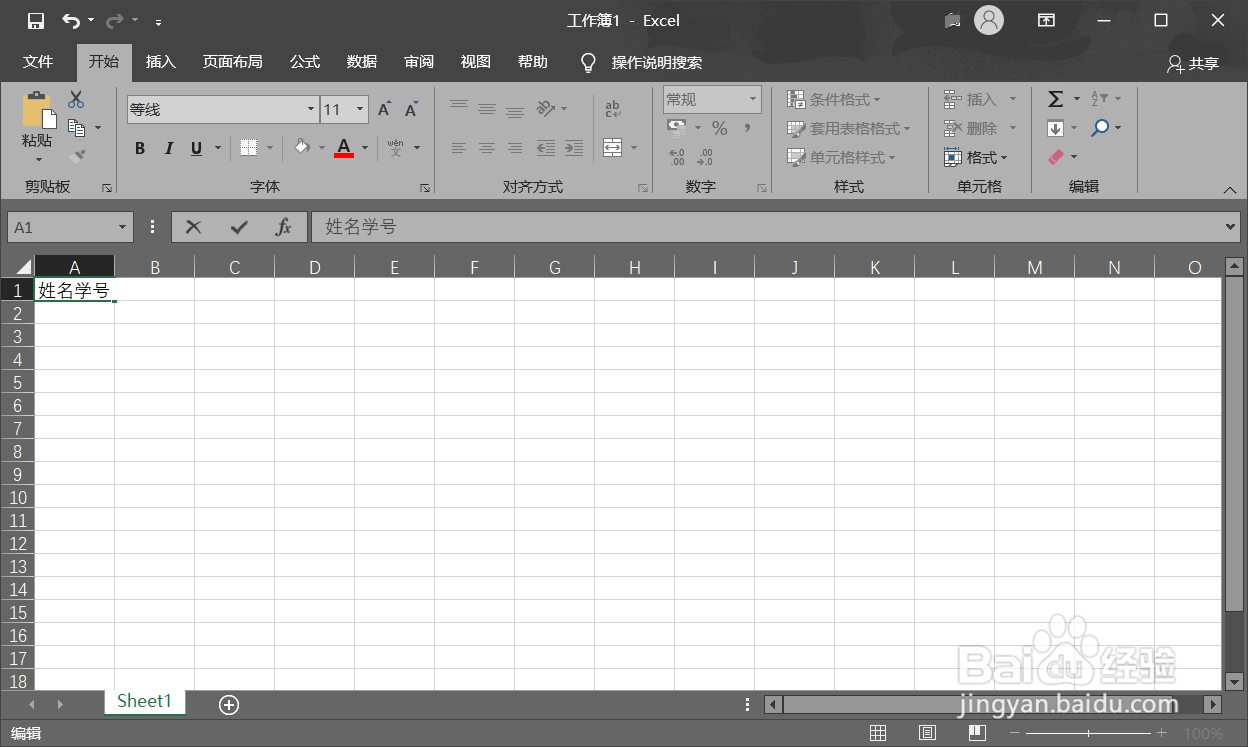Screen dimensions: 1248x747
Task: Collapse the ribbon with the caret
Action: pos(1230,189)
